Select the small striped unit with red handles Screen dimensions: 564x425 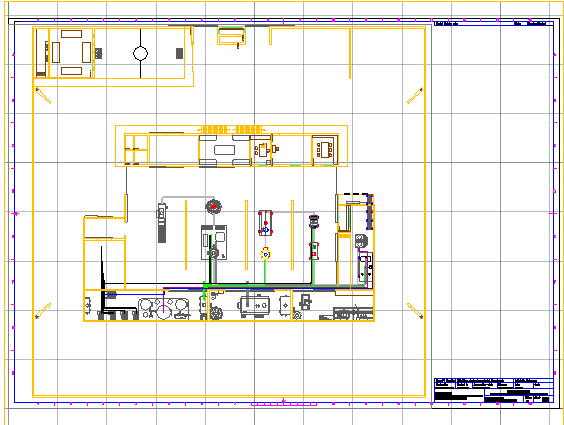tap(314, 222)
